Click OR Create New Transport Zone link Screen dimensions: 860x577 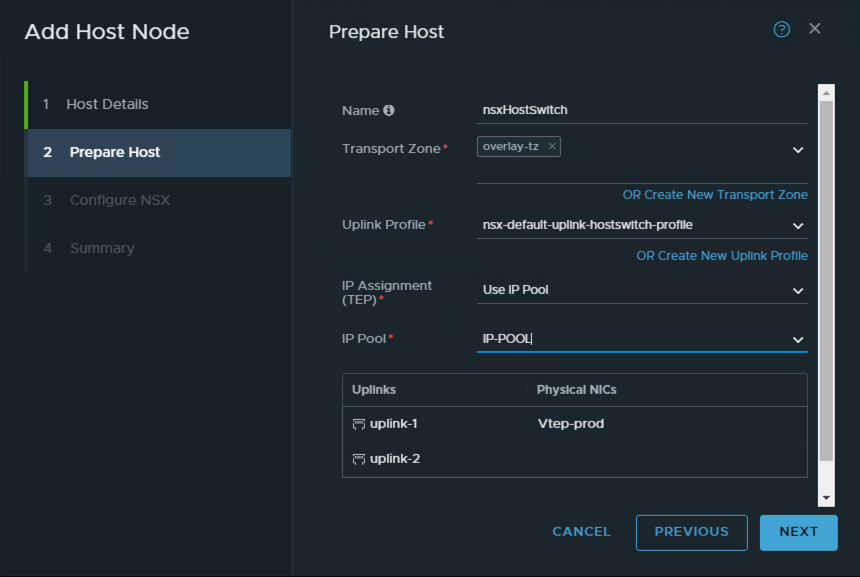coord(715,195)
